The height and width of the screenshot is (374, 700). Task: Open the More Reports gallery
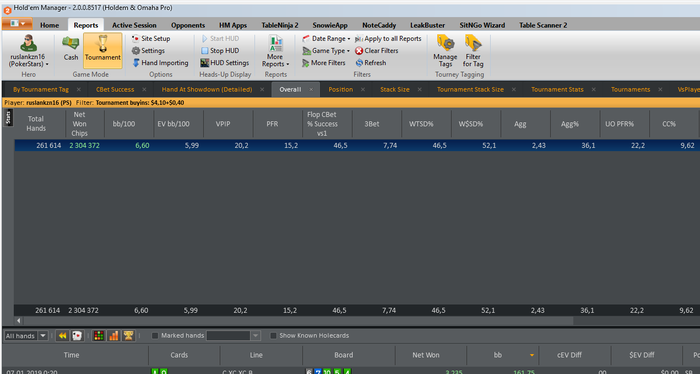pyautogui.click(x=275, y=51)
